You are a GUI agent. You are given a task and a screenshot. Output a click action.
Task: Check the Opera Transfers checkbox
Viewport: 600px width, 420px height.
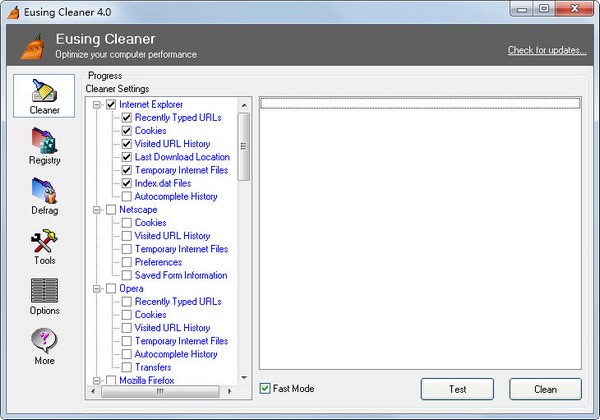(127, 367)
